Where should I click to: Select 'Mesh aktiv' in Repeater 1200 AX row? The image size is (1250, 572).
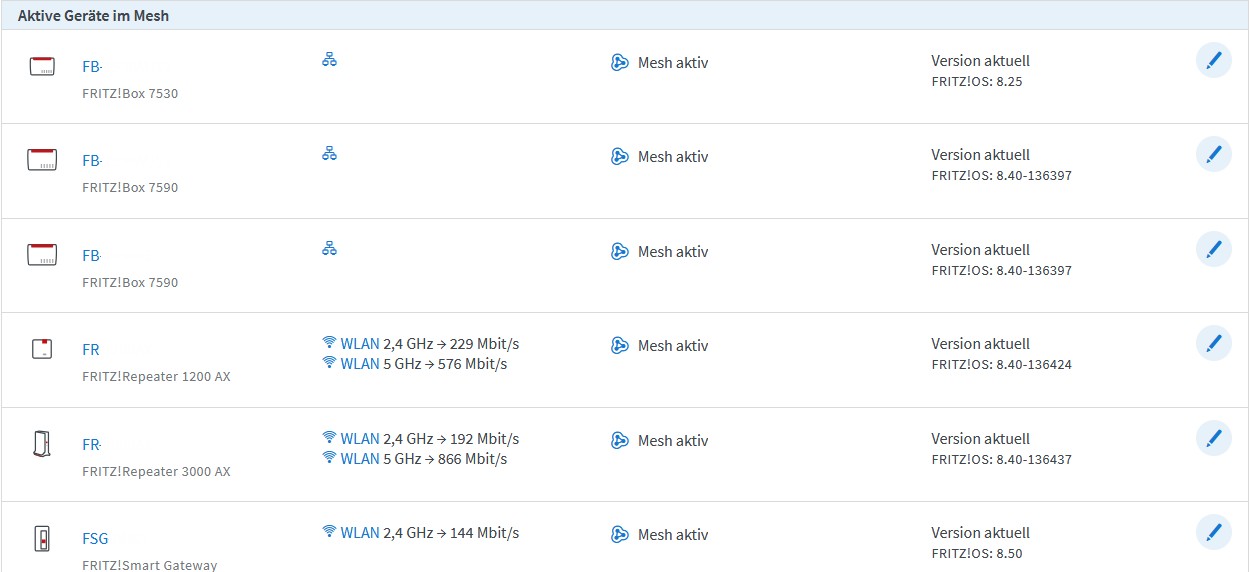673,345
